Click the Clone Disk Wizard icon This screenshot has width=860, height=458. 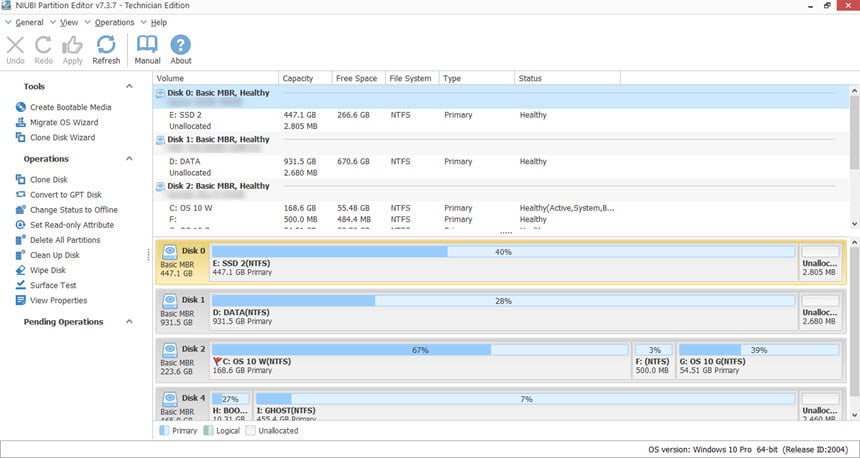tap(21, 137)
